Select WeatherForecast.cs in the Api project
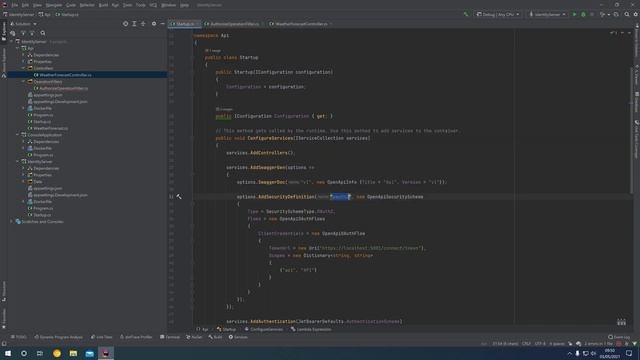The width and height of the screenshot is (640, 360). click(x=51, y=128)
